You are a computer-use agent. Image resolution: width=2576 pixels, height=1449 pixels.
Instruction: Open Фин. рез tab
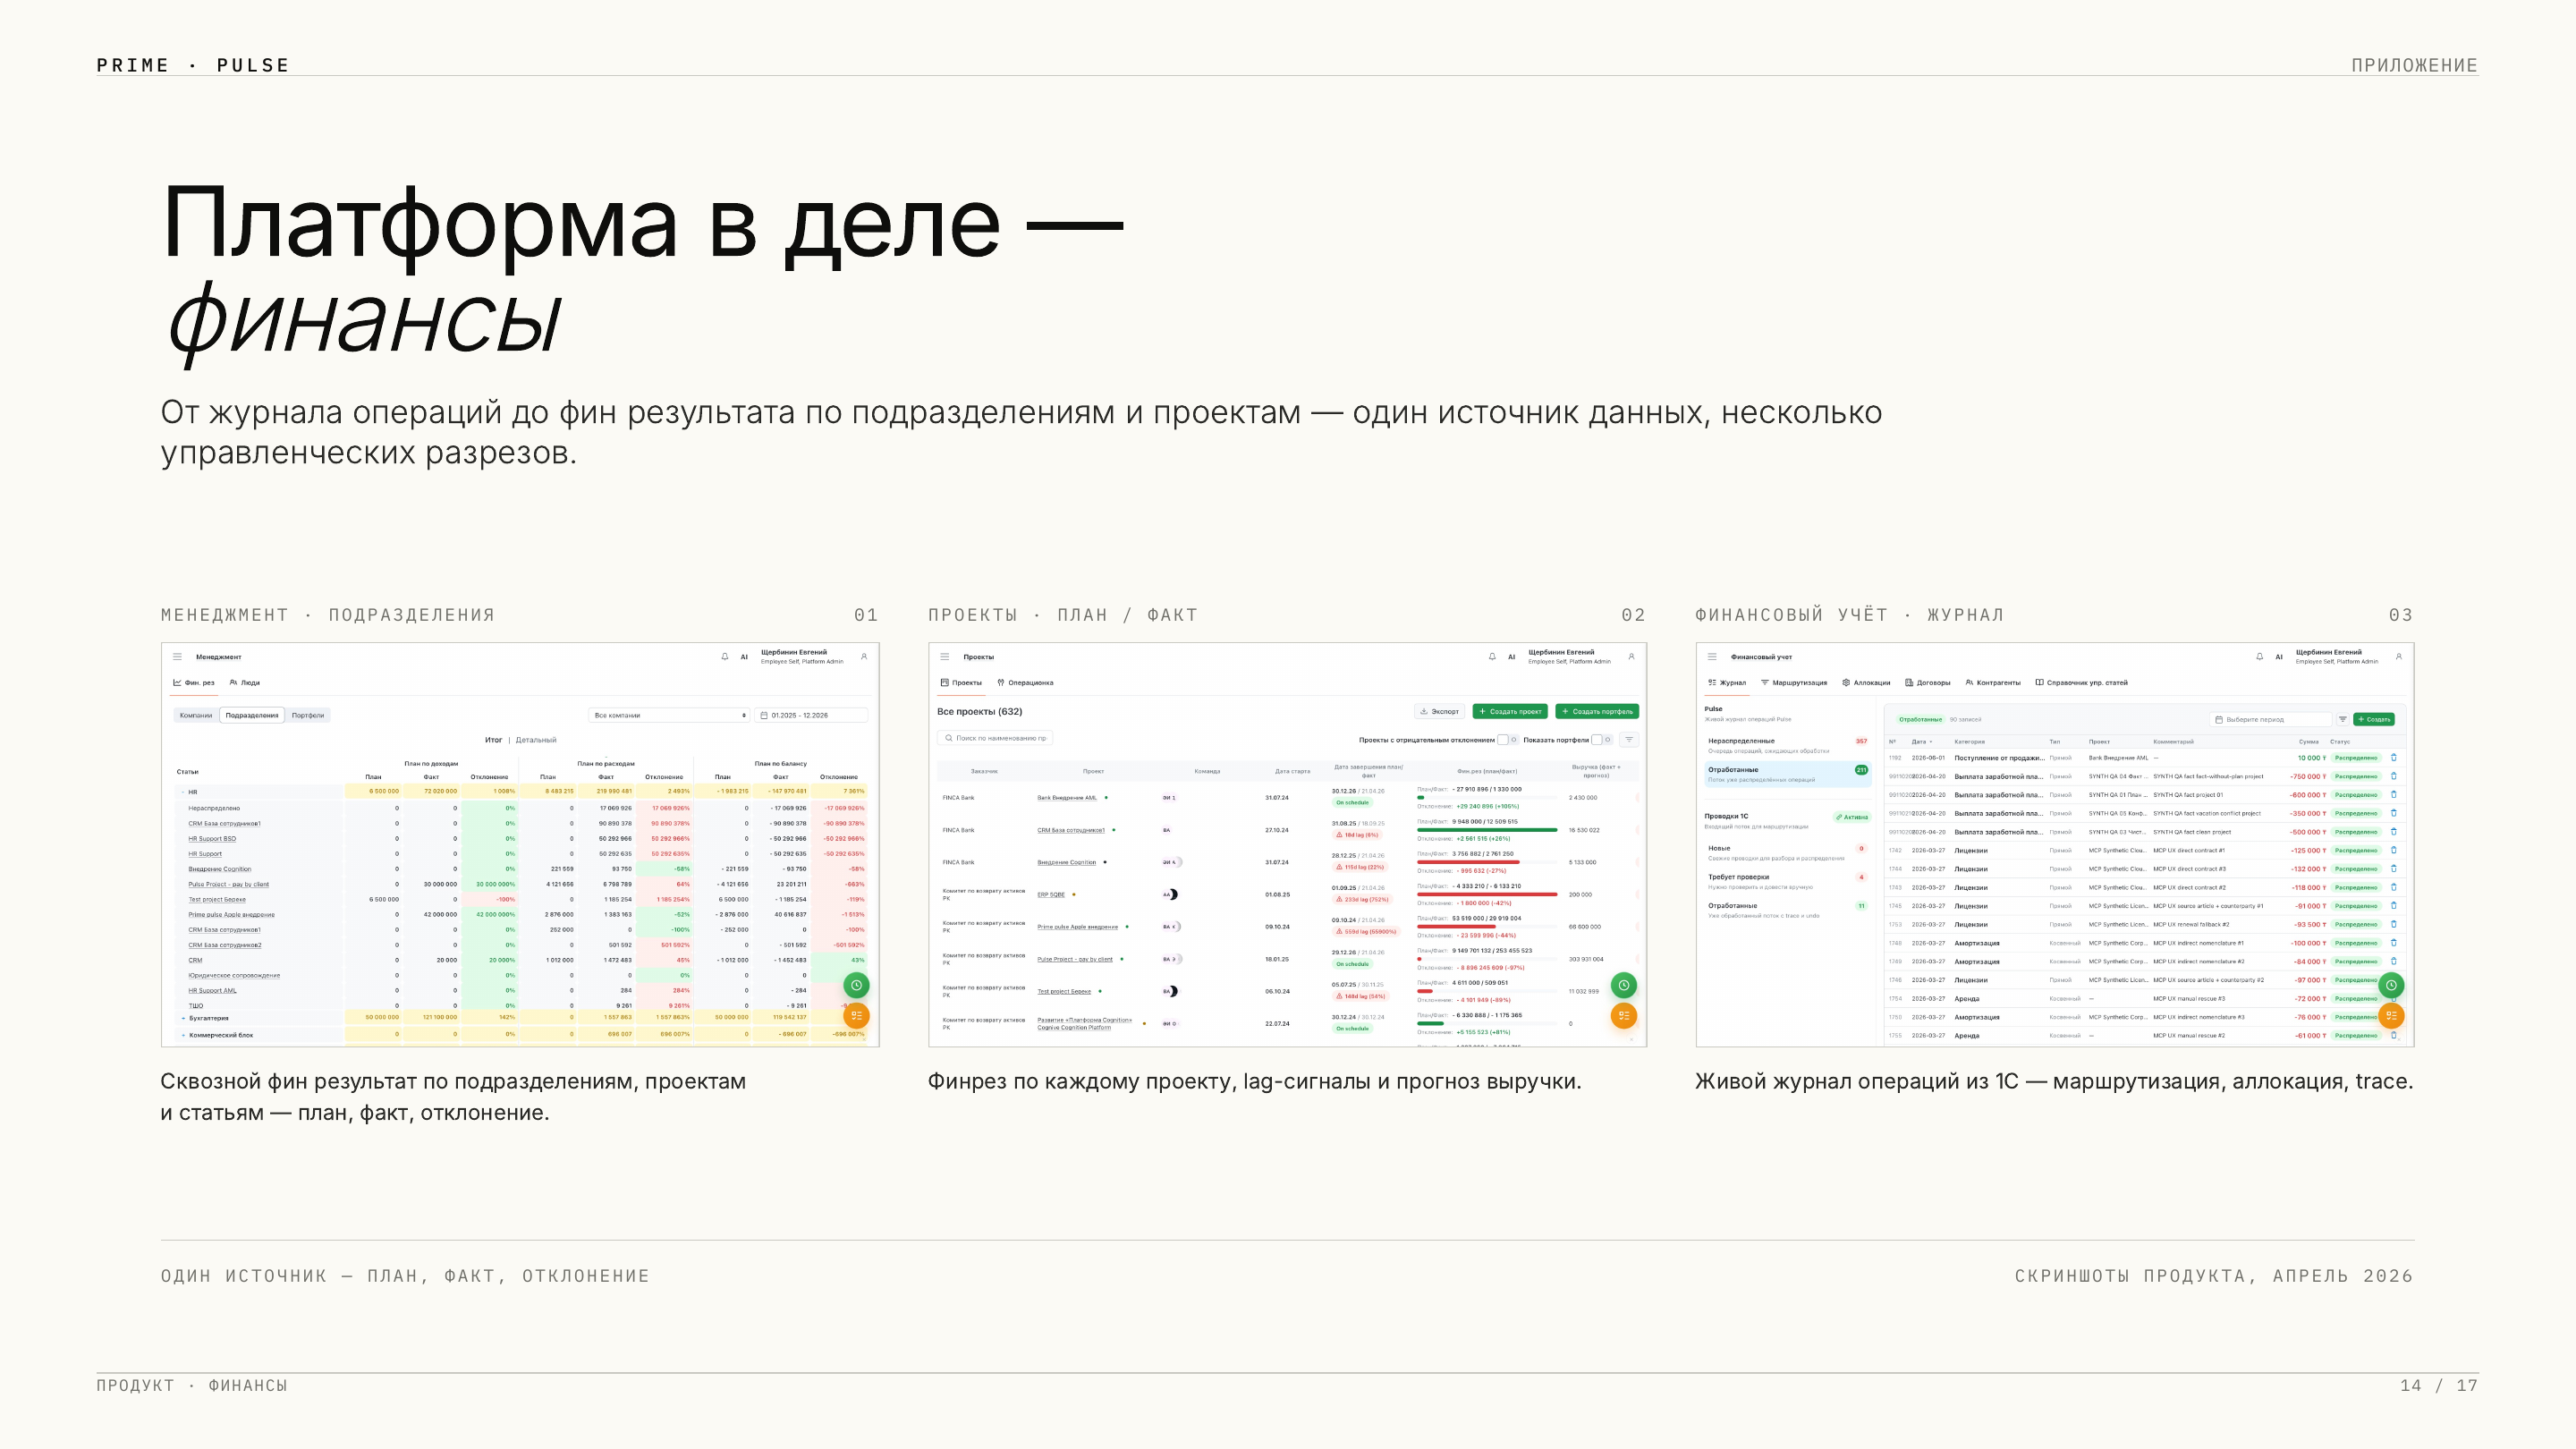(x=194, y=683)
